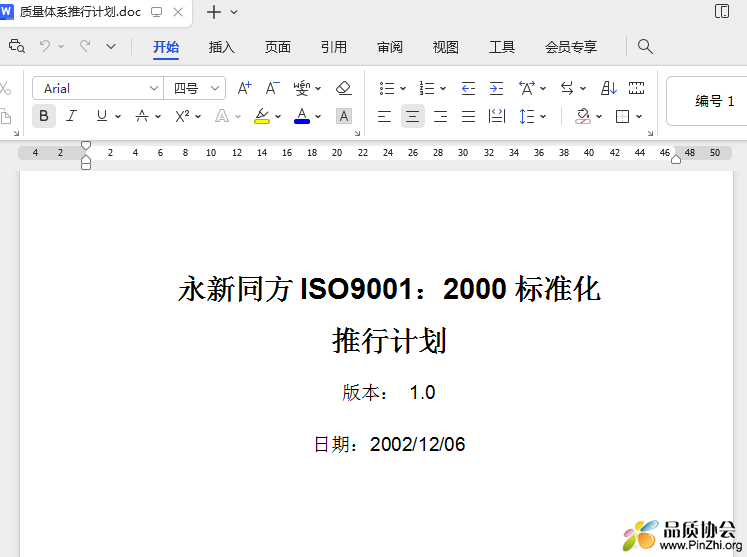Click the date text 2002/12/06
This screenshot has width=747, height=557.
(417, 444)
